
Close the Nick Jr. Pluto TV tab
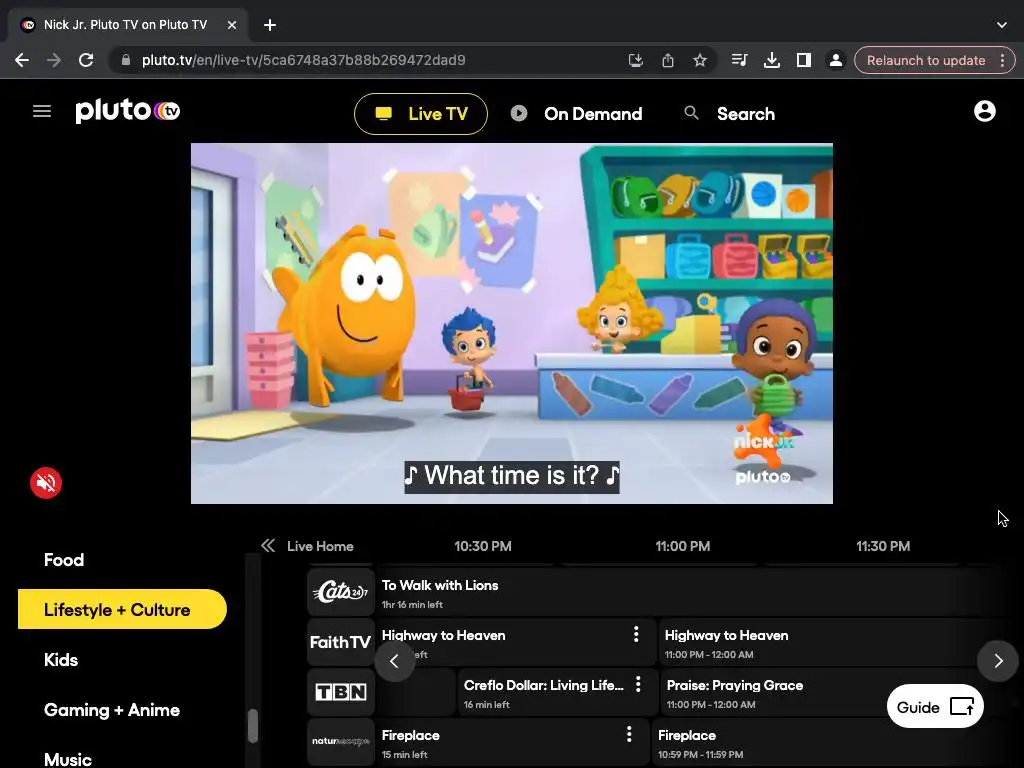point(232,25)
